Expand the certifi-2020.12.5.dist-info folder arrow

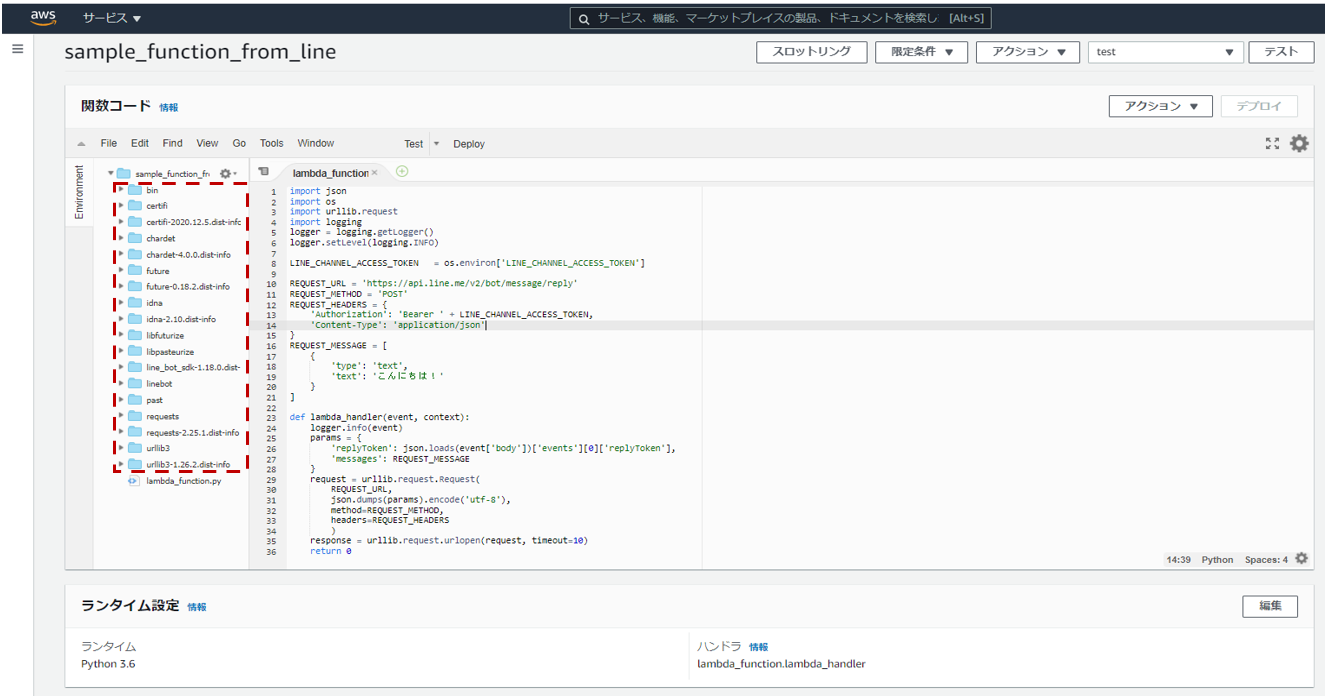[121, 222]
